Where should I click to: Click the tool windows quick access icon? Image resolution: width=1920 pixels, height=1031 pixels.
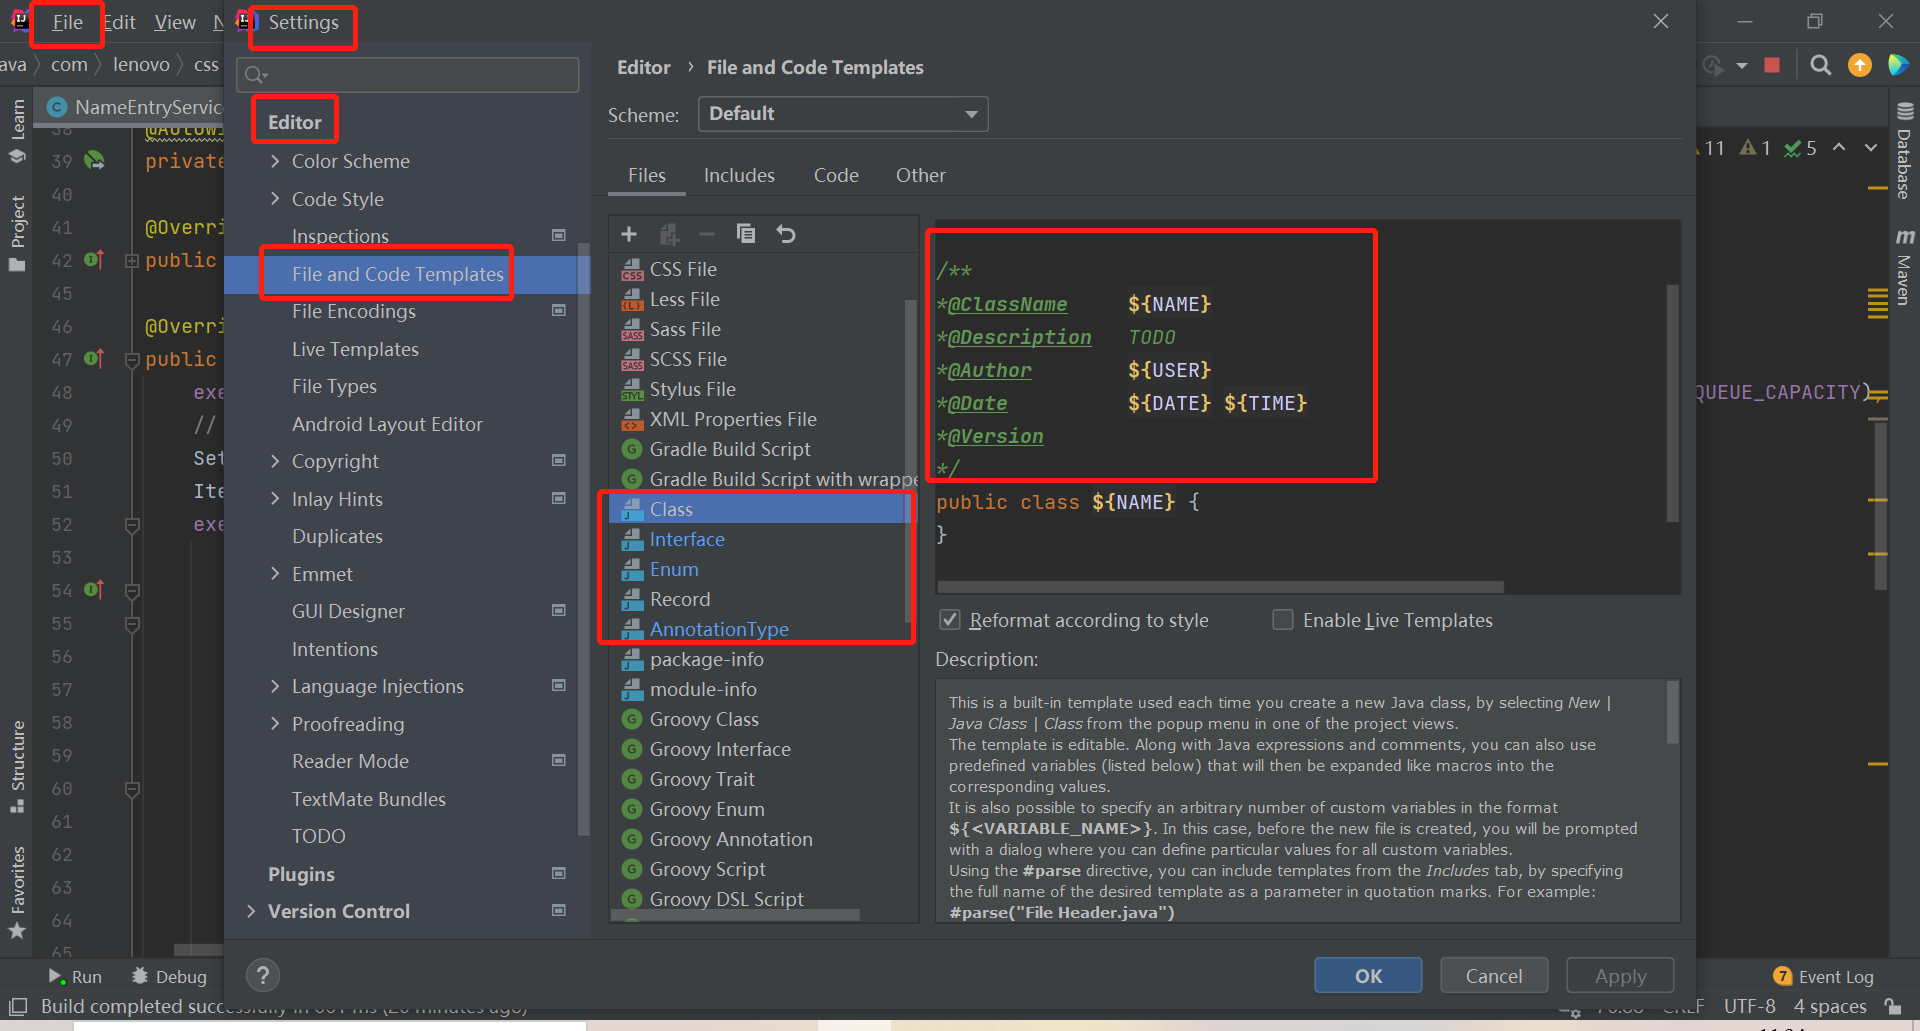(18, 1006)
